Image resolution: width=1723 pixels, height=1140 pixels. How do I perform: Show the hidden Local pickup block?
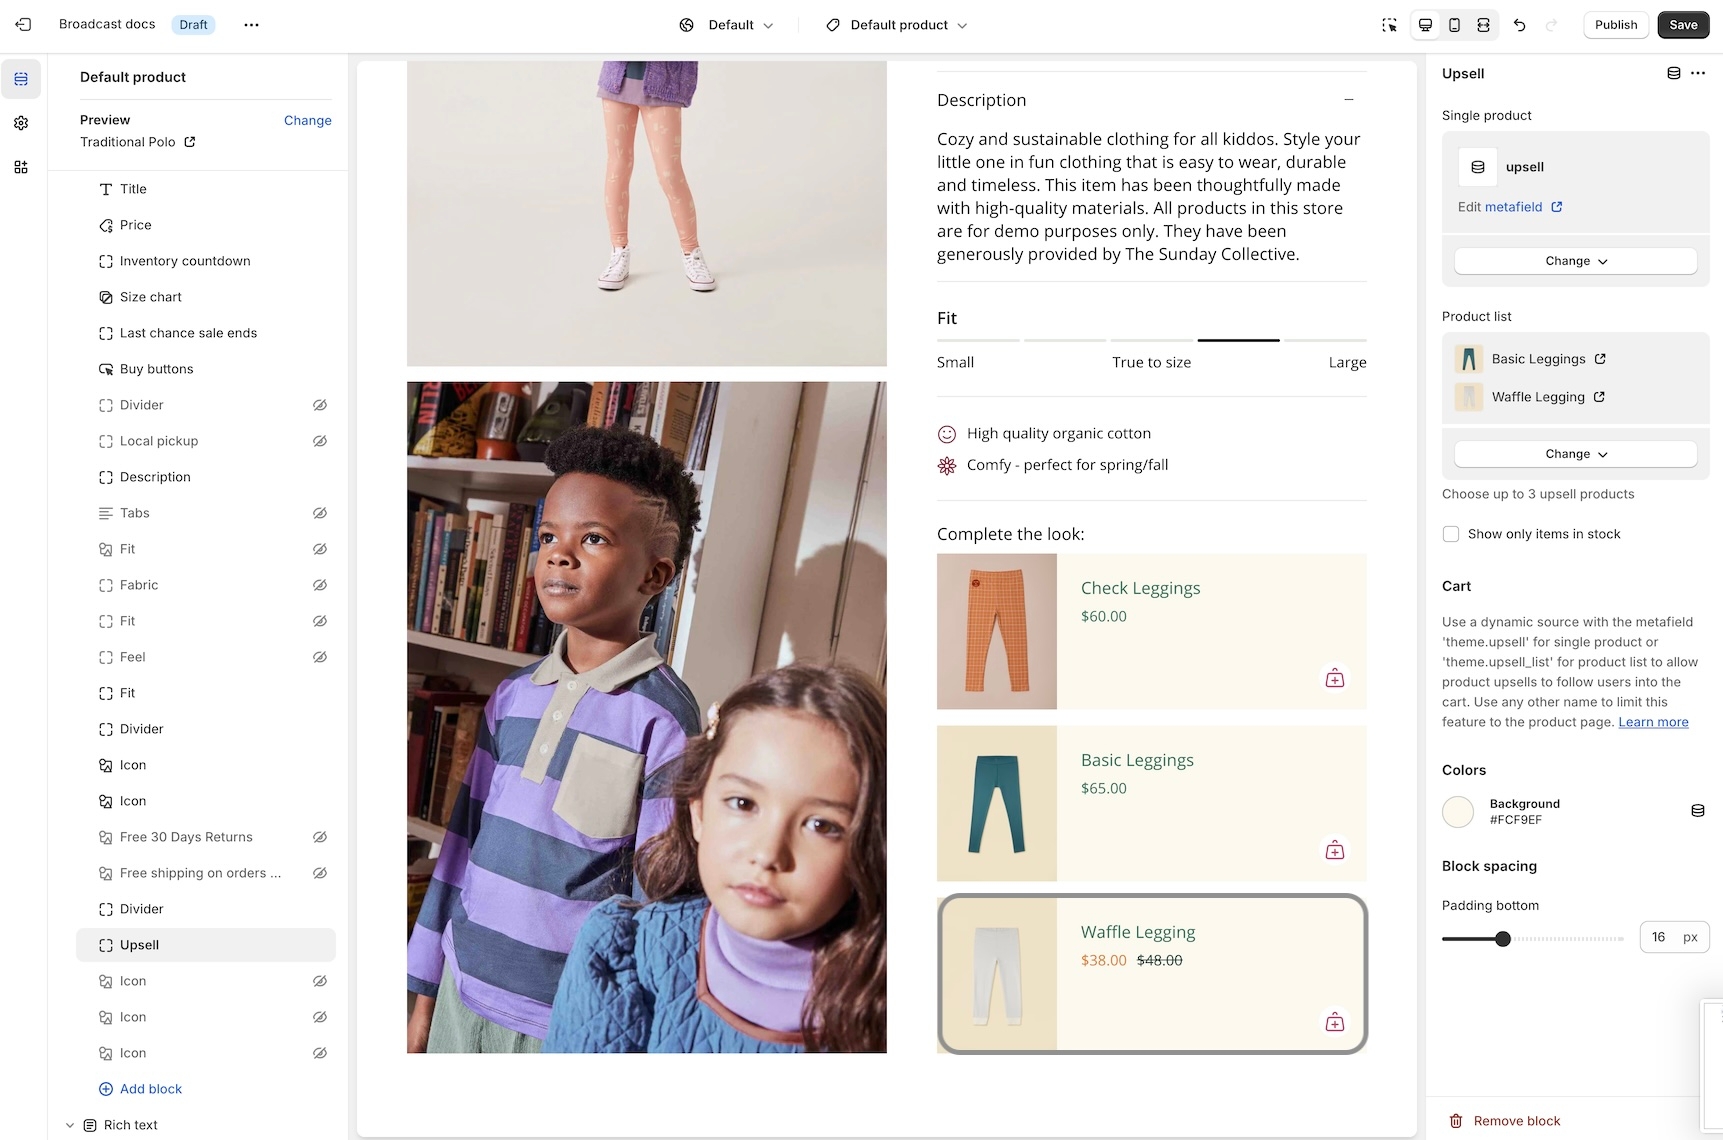[320, 441]
